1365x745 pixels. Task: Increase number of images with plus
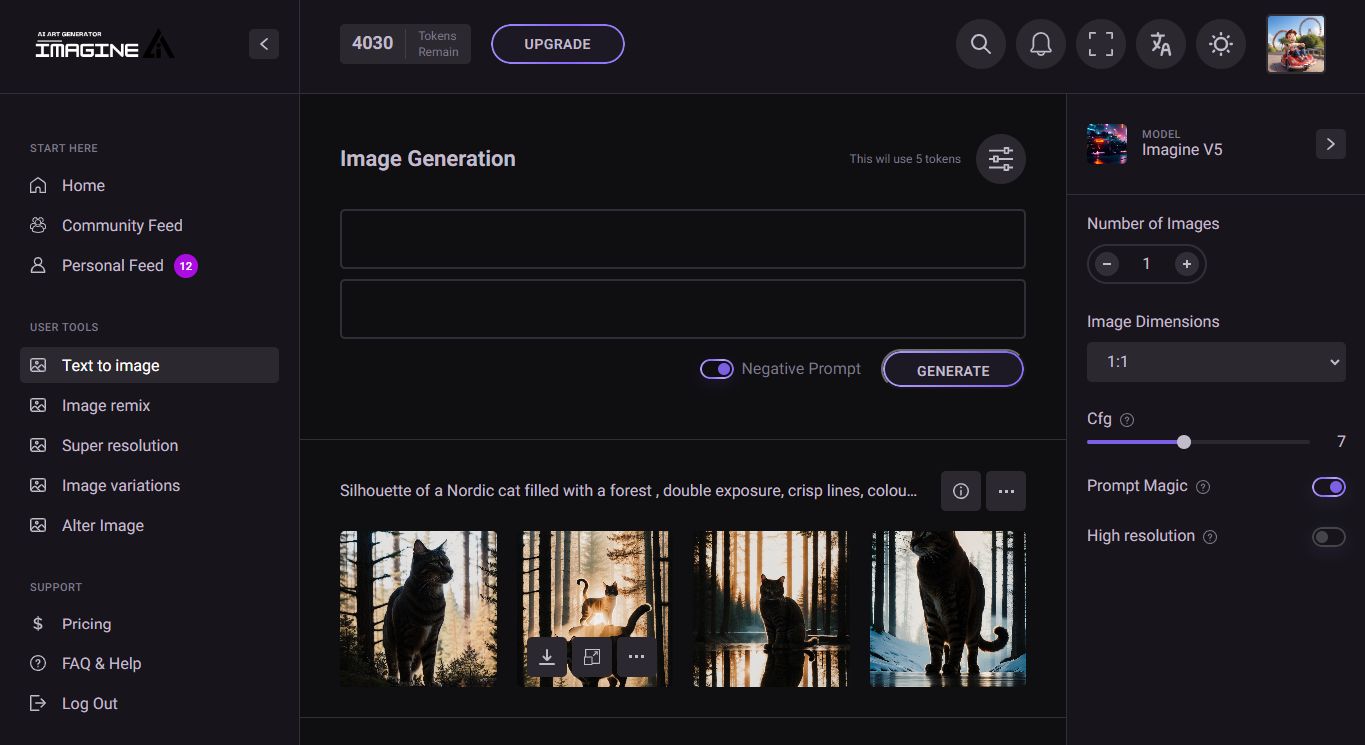(x=1187, y=264)
